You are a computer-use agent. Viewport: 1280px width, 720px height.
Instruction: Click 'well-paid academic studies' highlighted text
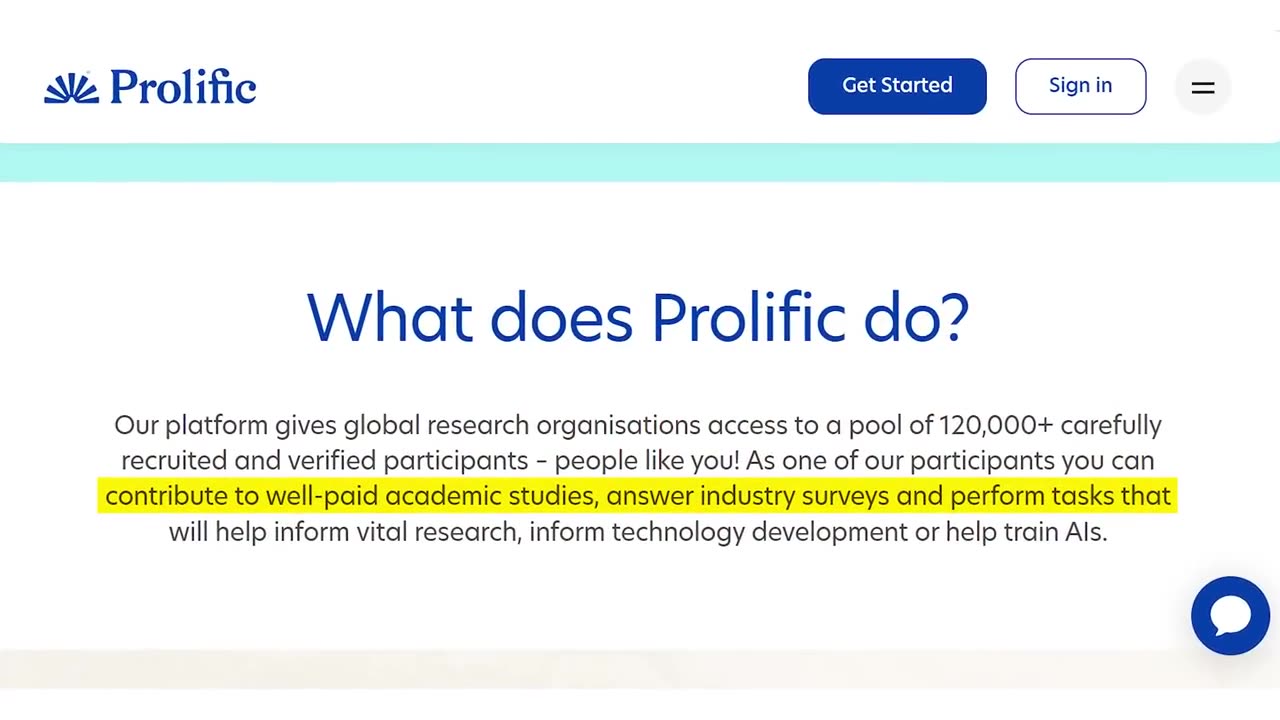click(430, 496)
